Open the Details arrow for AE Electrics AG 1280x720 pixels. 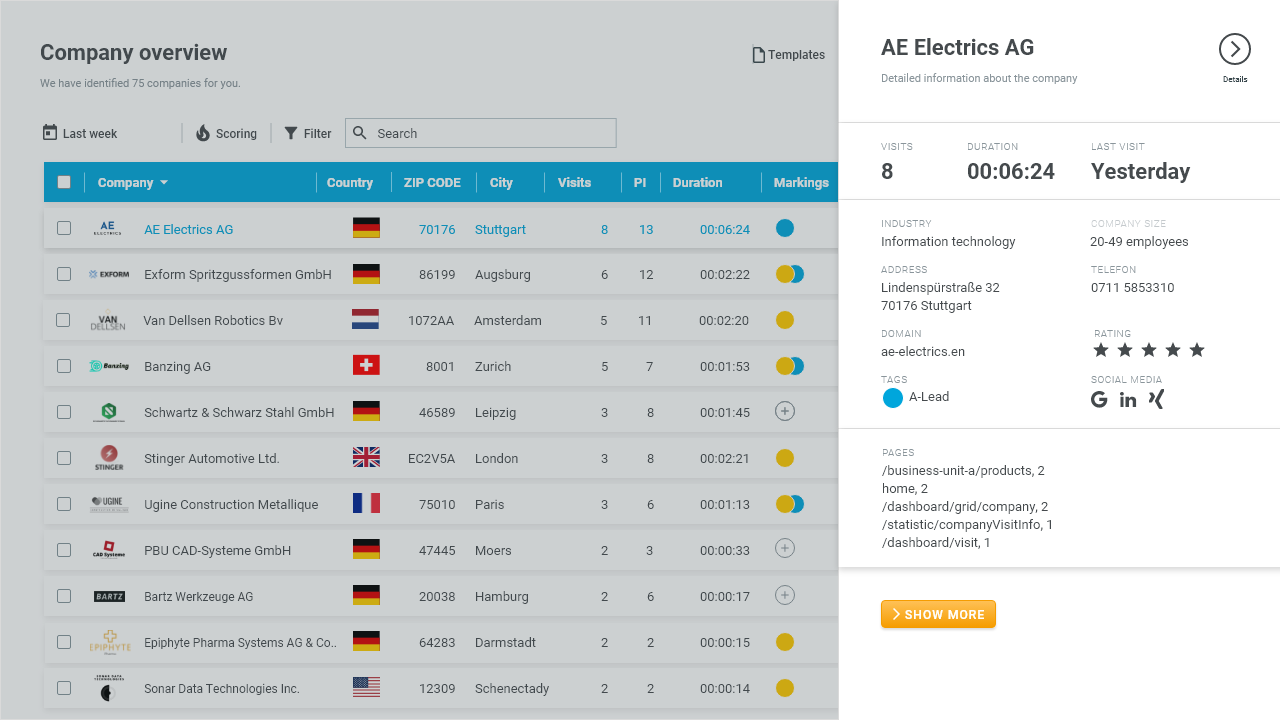tap(1235, 49)
